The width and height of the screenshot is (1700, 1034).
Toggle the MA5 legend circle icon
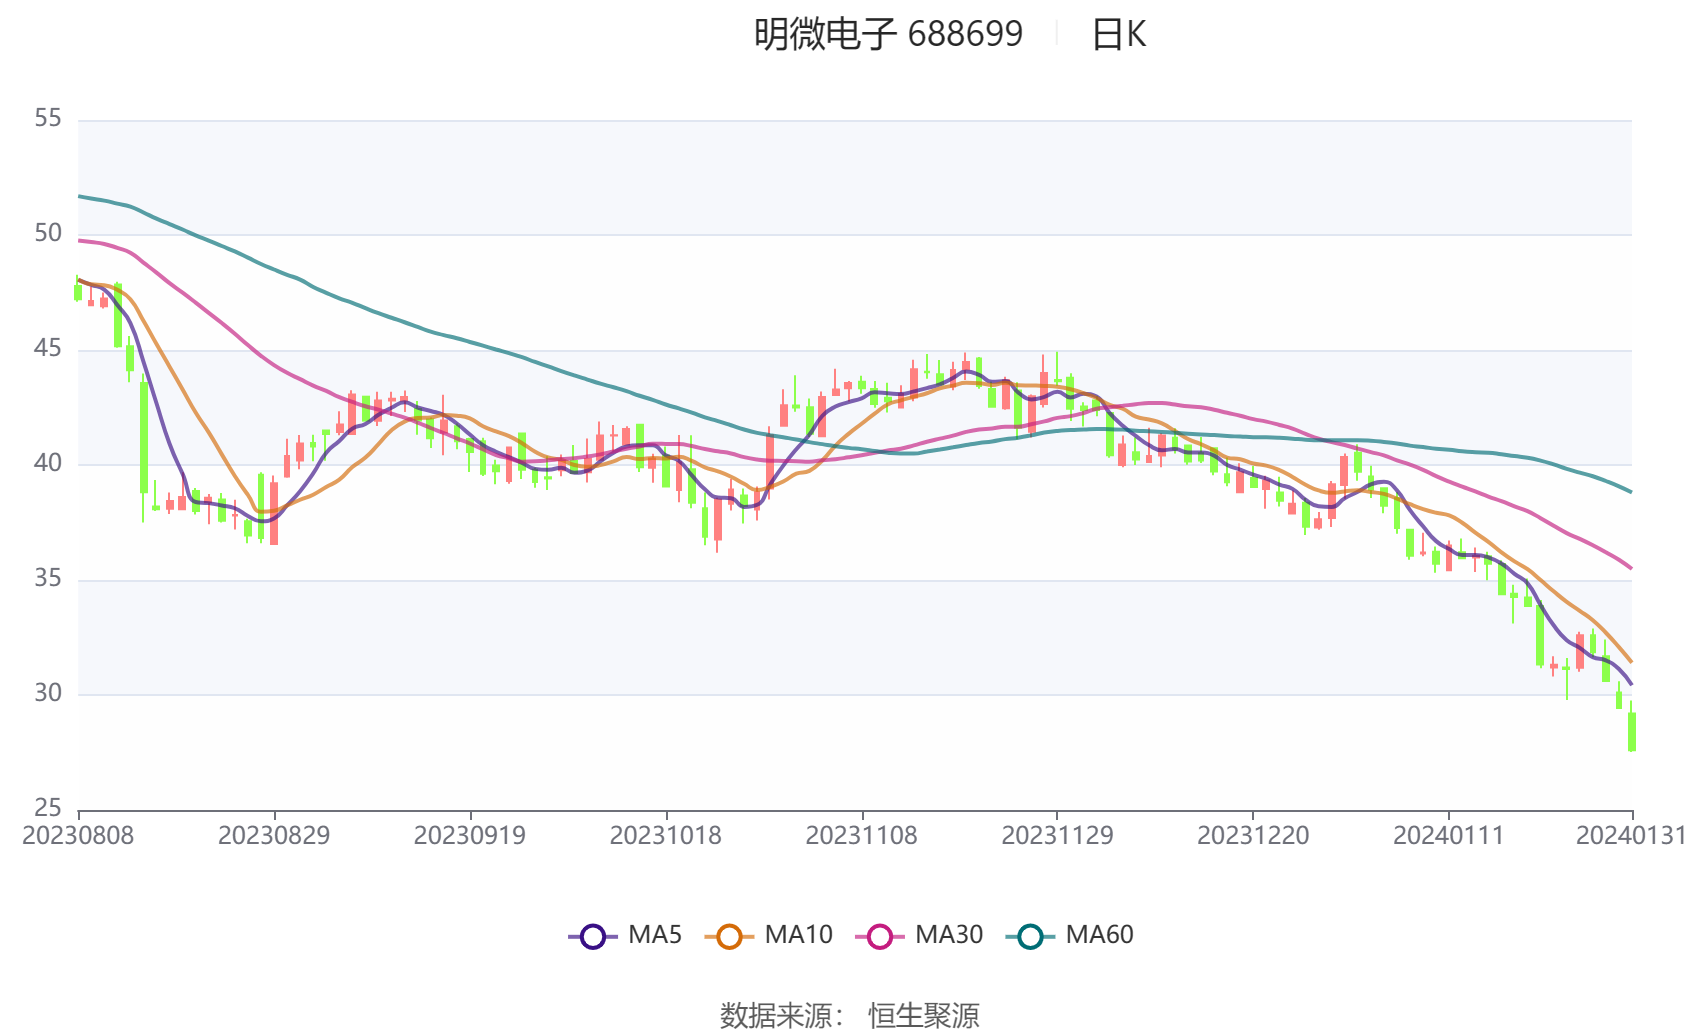[x=593, y=937]
